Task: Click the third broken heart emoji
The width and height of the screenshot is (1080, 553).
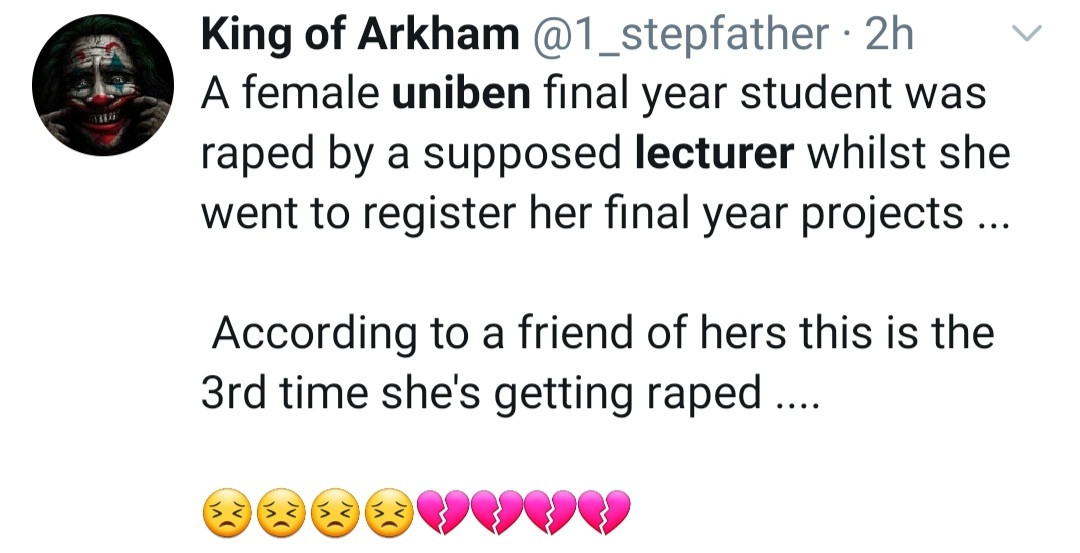Action: click(x=552, y=511)
